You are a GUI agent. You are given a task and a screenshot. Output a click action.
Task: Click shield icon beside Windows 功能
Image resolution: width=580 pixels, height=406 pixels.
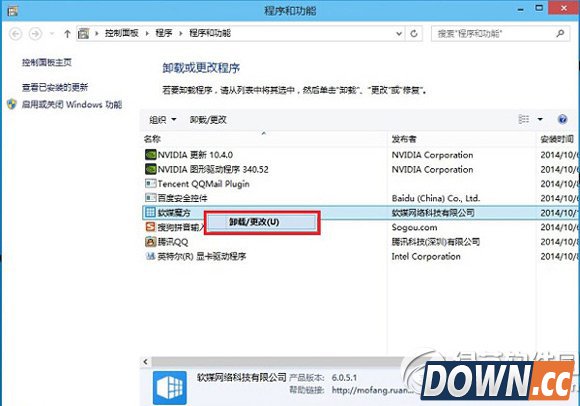click(12, 104)
